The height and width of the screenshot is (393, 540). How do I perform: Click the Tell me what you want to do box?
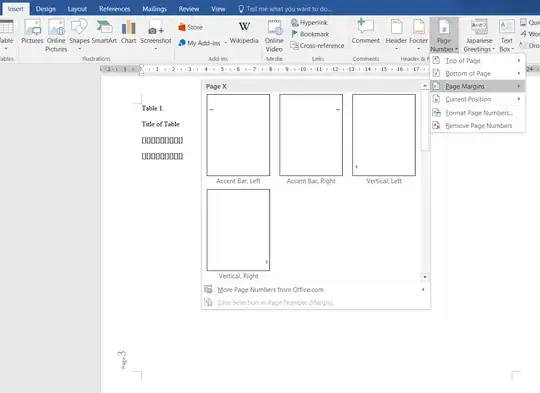point(285,9)
